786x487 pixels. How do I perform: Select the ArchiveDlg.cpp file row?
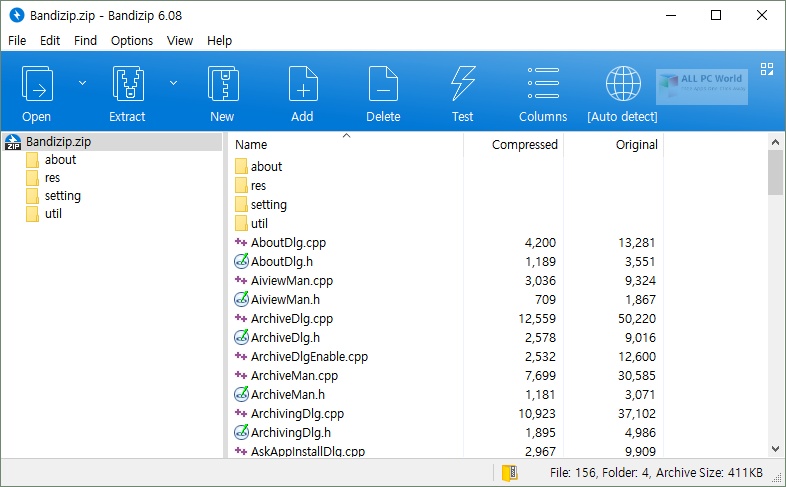tap(291, 318)
